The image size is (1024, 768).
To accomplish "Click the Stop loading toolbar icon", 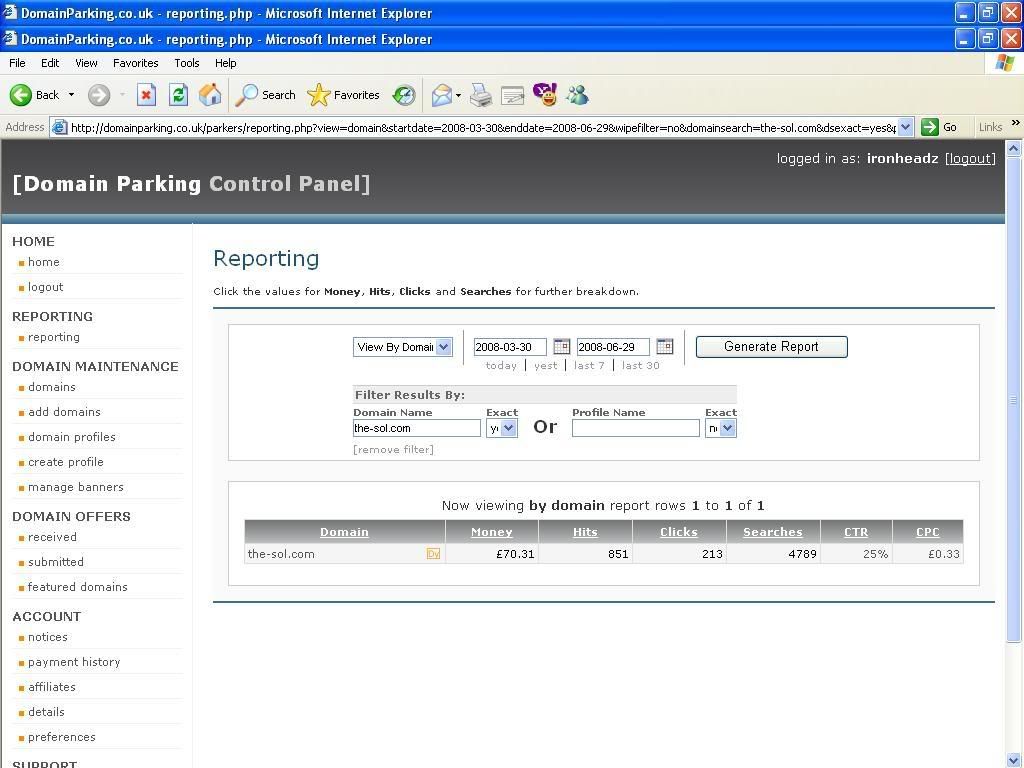I will pos(146,95).
